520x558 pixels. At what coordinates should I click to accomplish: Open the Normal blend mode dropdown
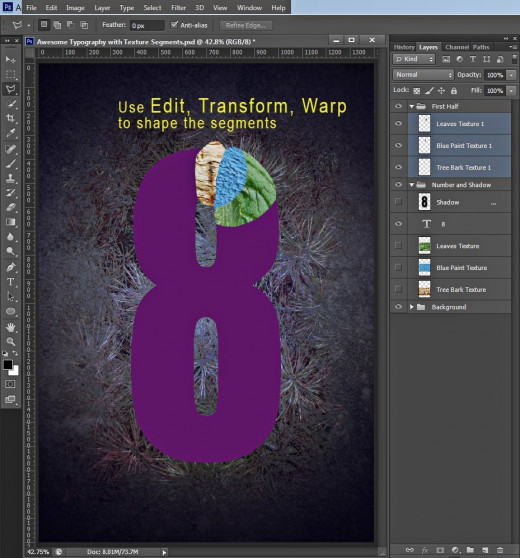(423, 75)
